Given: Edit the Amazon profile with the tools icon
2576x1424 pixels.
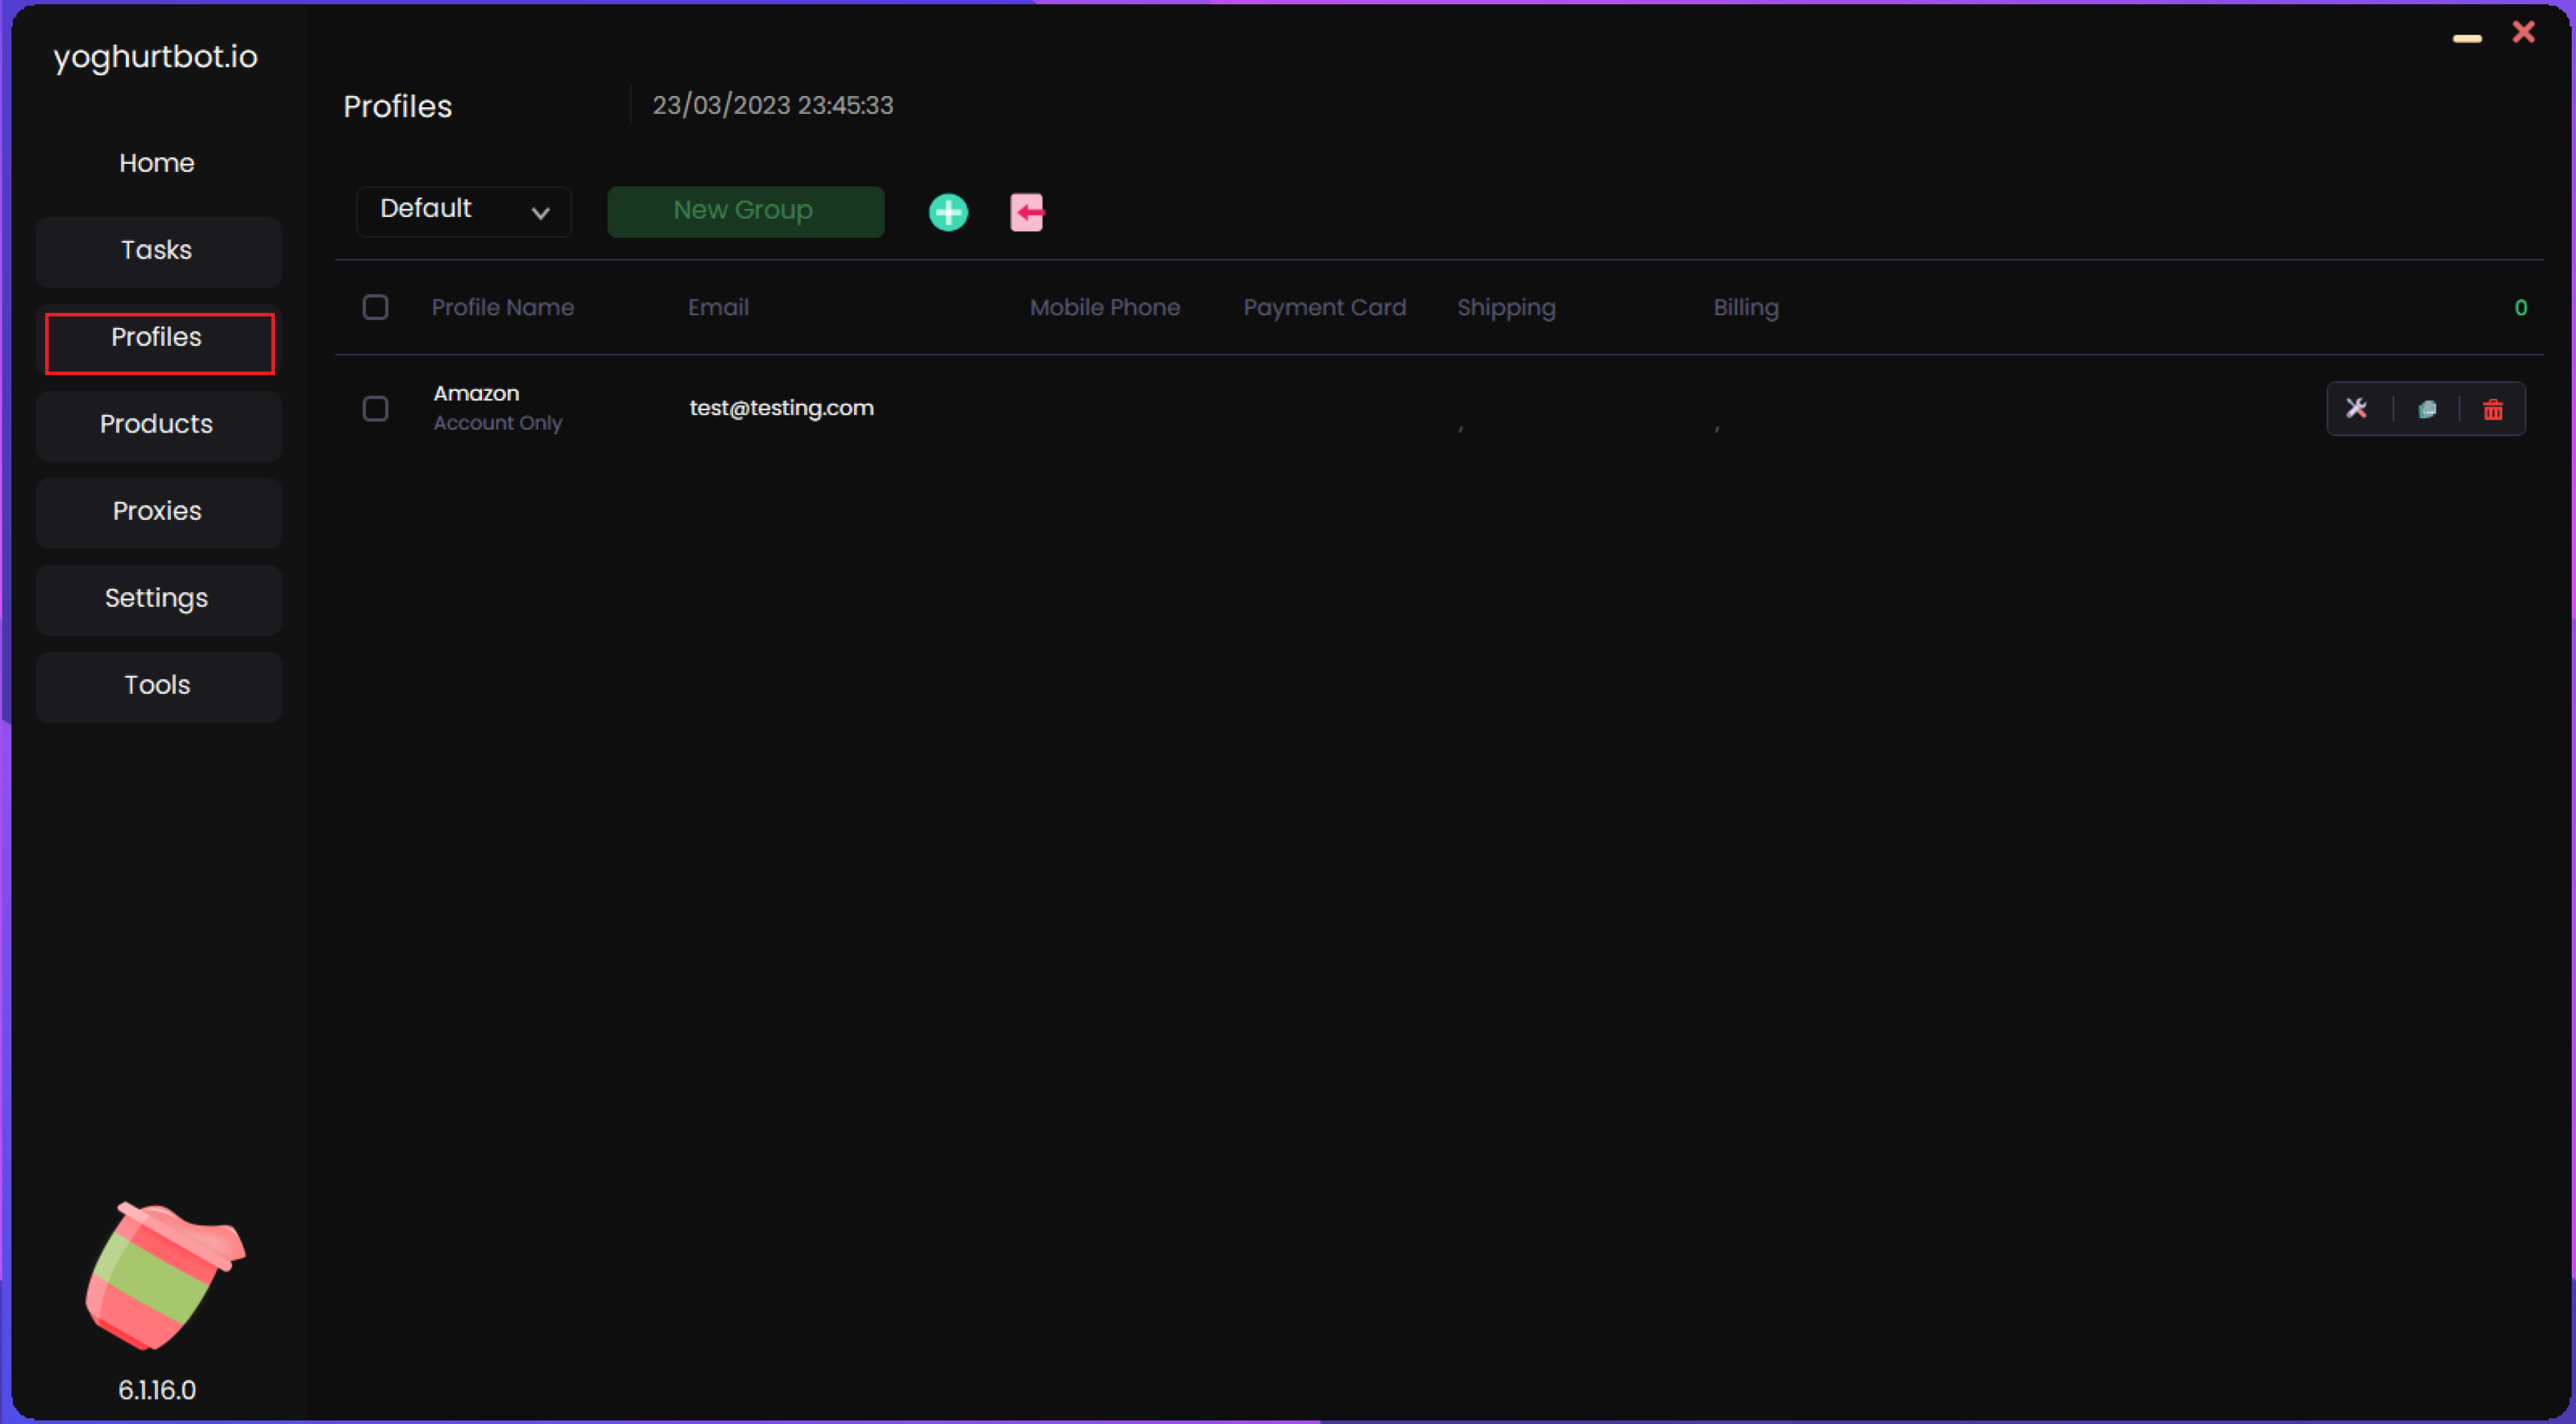Looking at the screenshot, I should [2356, 408].
